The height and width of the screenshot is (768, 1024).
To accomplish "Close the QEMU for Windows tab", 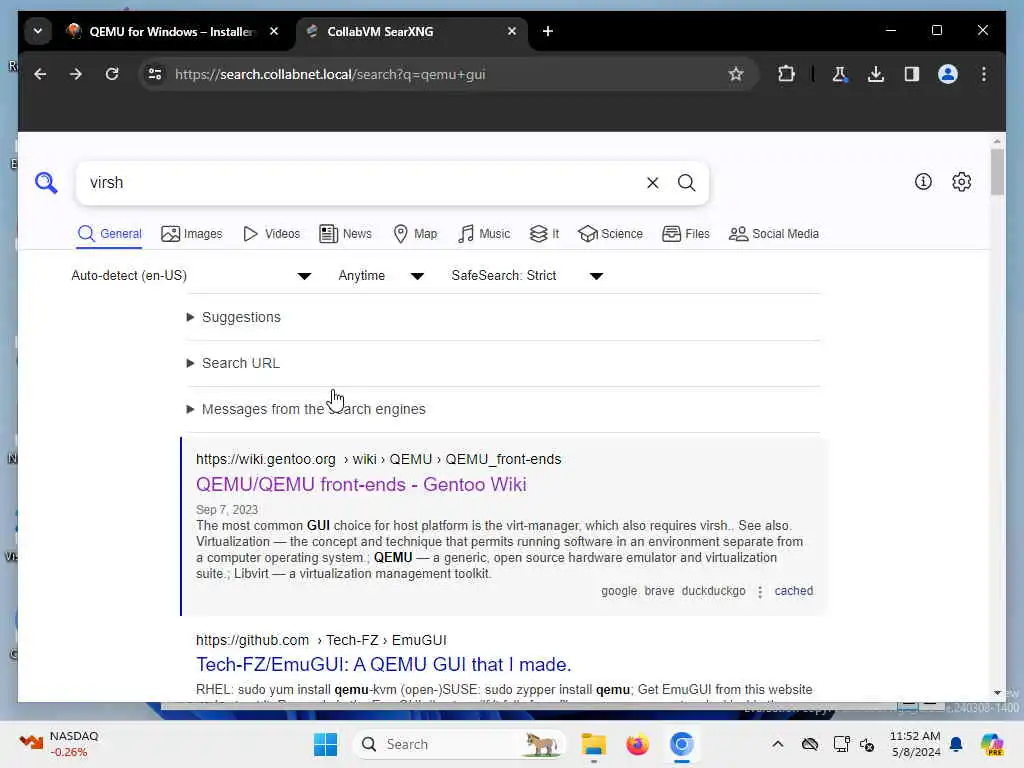I will [274, 31].
